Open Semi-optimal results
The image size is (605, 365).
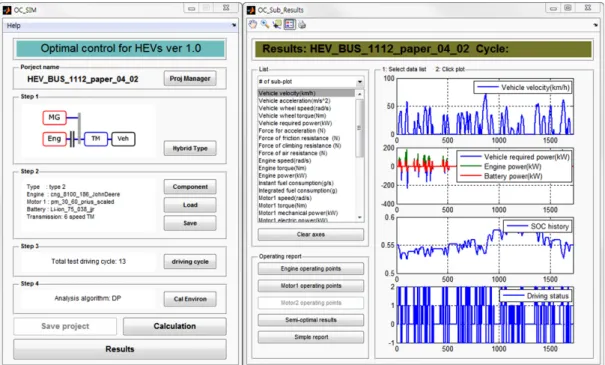pyautogui.click(x=311, y=320)
